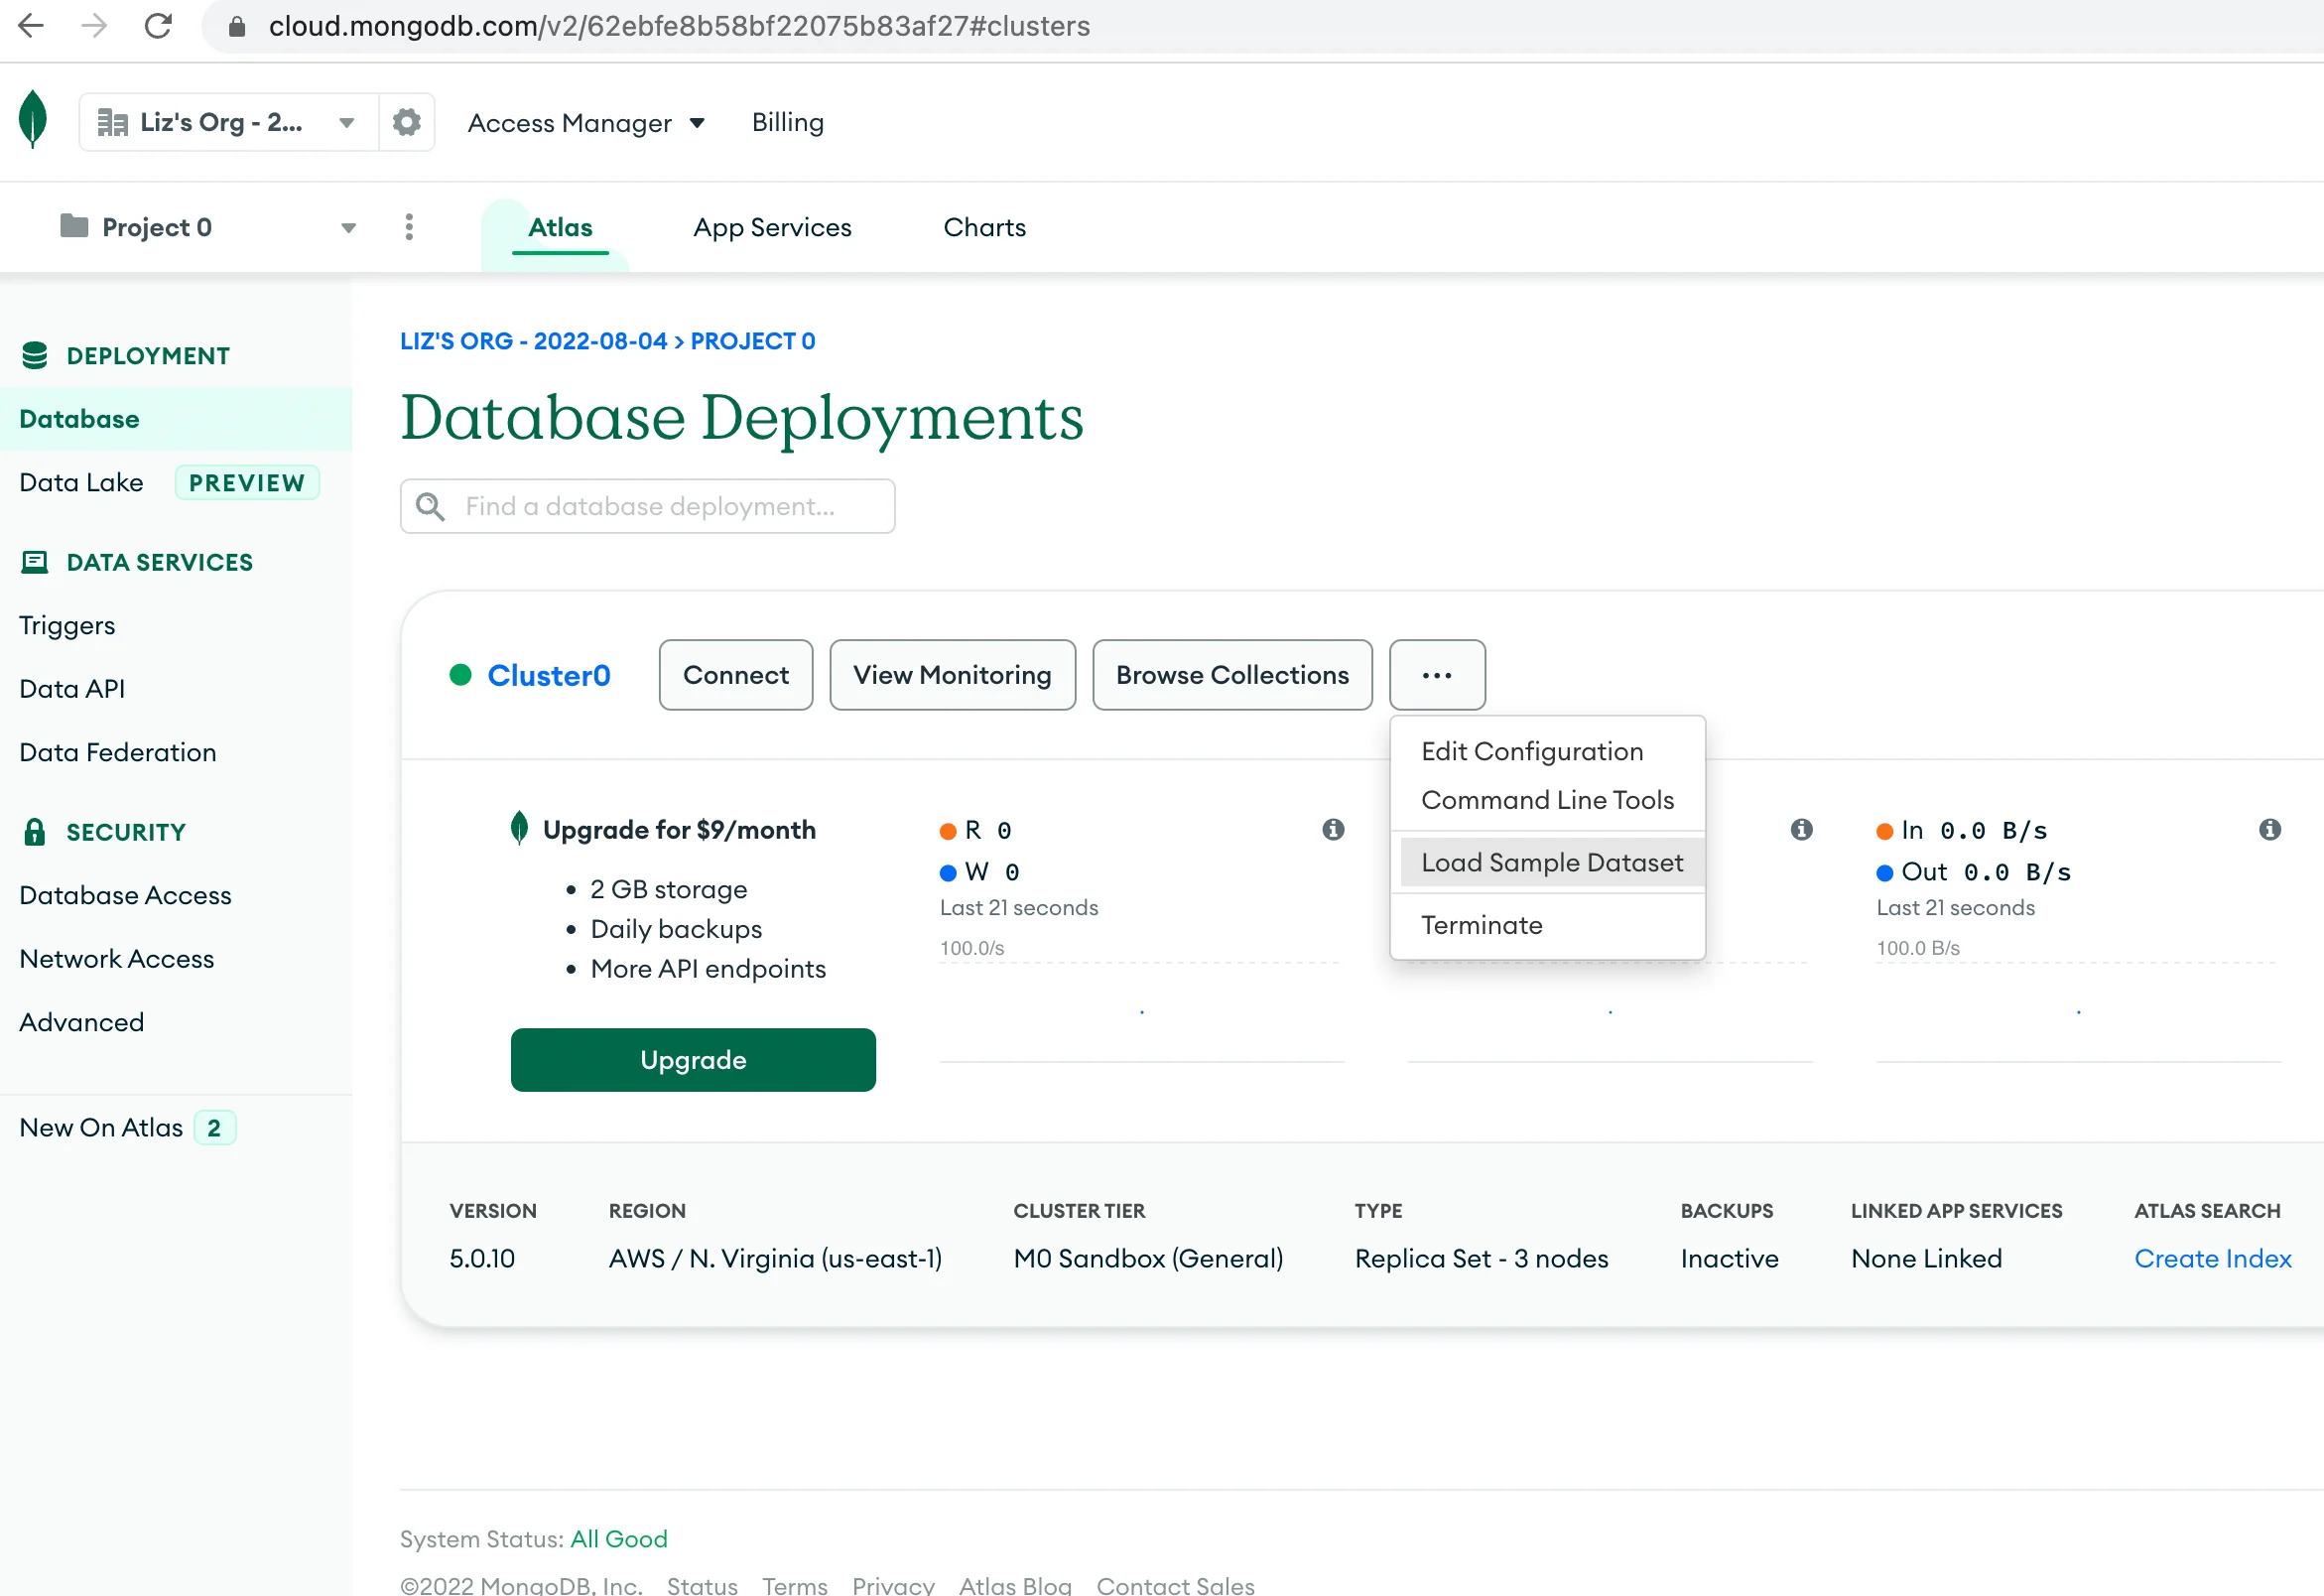
Task: Click the Atlas Blog footer link
Action: pyautogui.click(x=1015, y=1585)
